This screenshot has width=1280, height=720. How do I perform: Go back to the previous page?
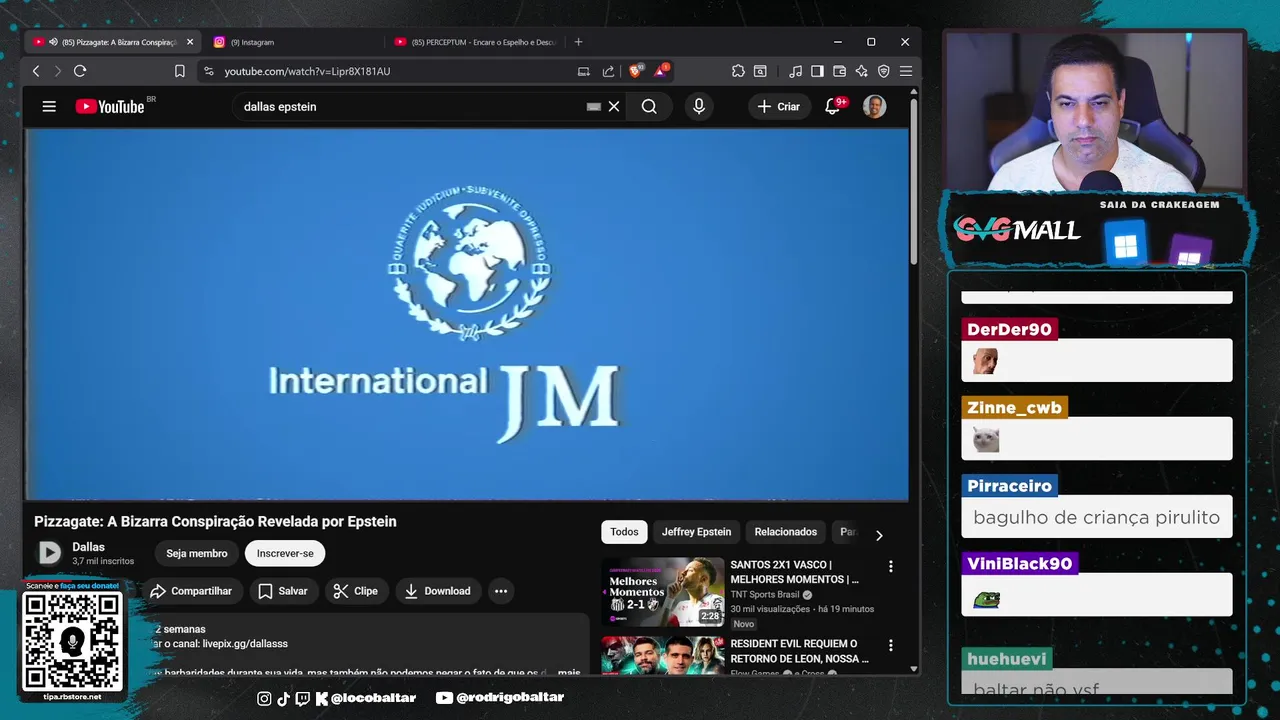[36, 71]
